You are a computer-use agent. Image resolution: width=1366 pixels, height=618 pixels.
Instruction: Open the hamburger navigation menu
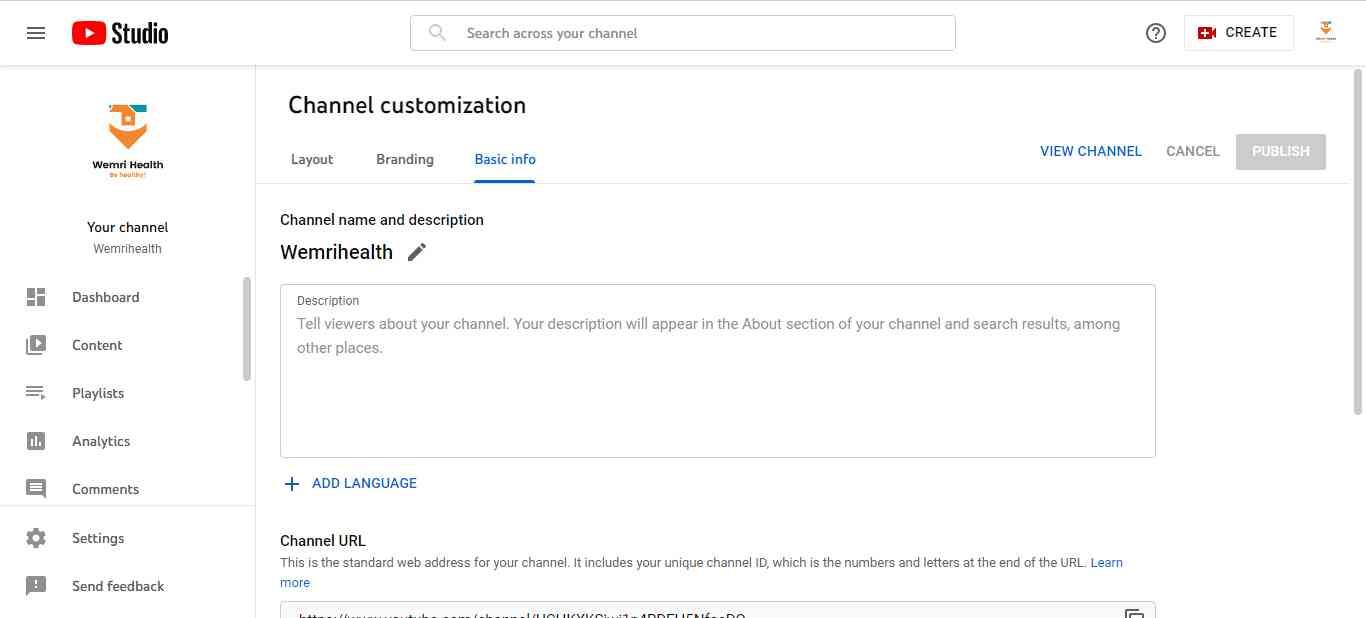click(36, 33)
